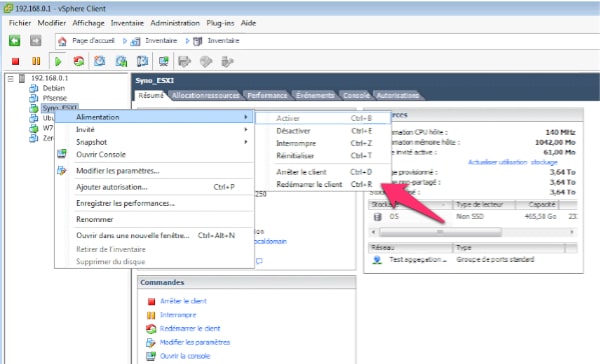Viewport: 600px width, 364px height.
Task: Open the Aide menu
Action: [x=248, y=23]
